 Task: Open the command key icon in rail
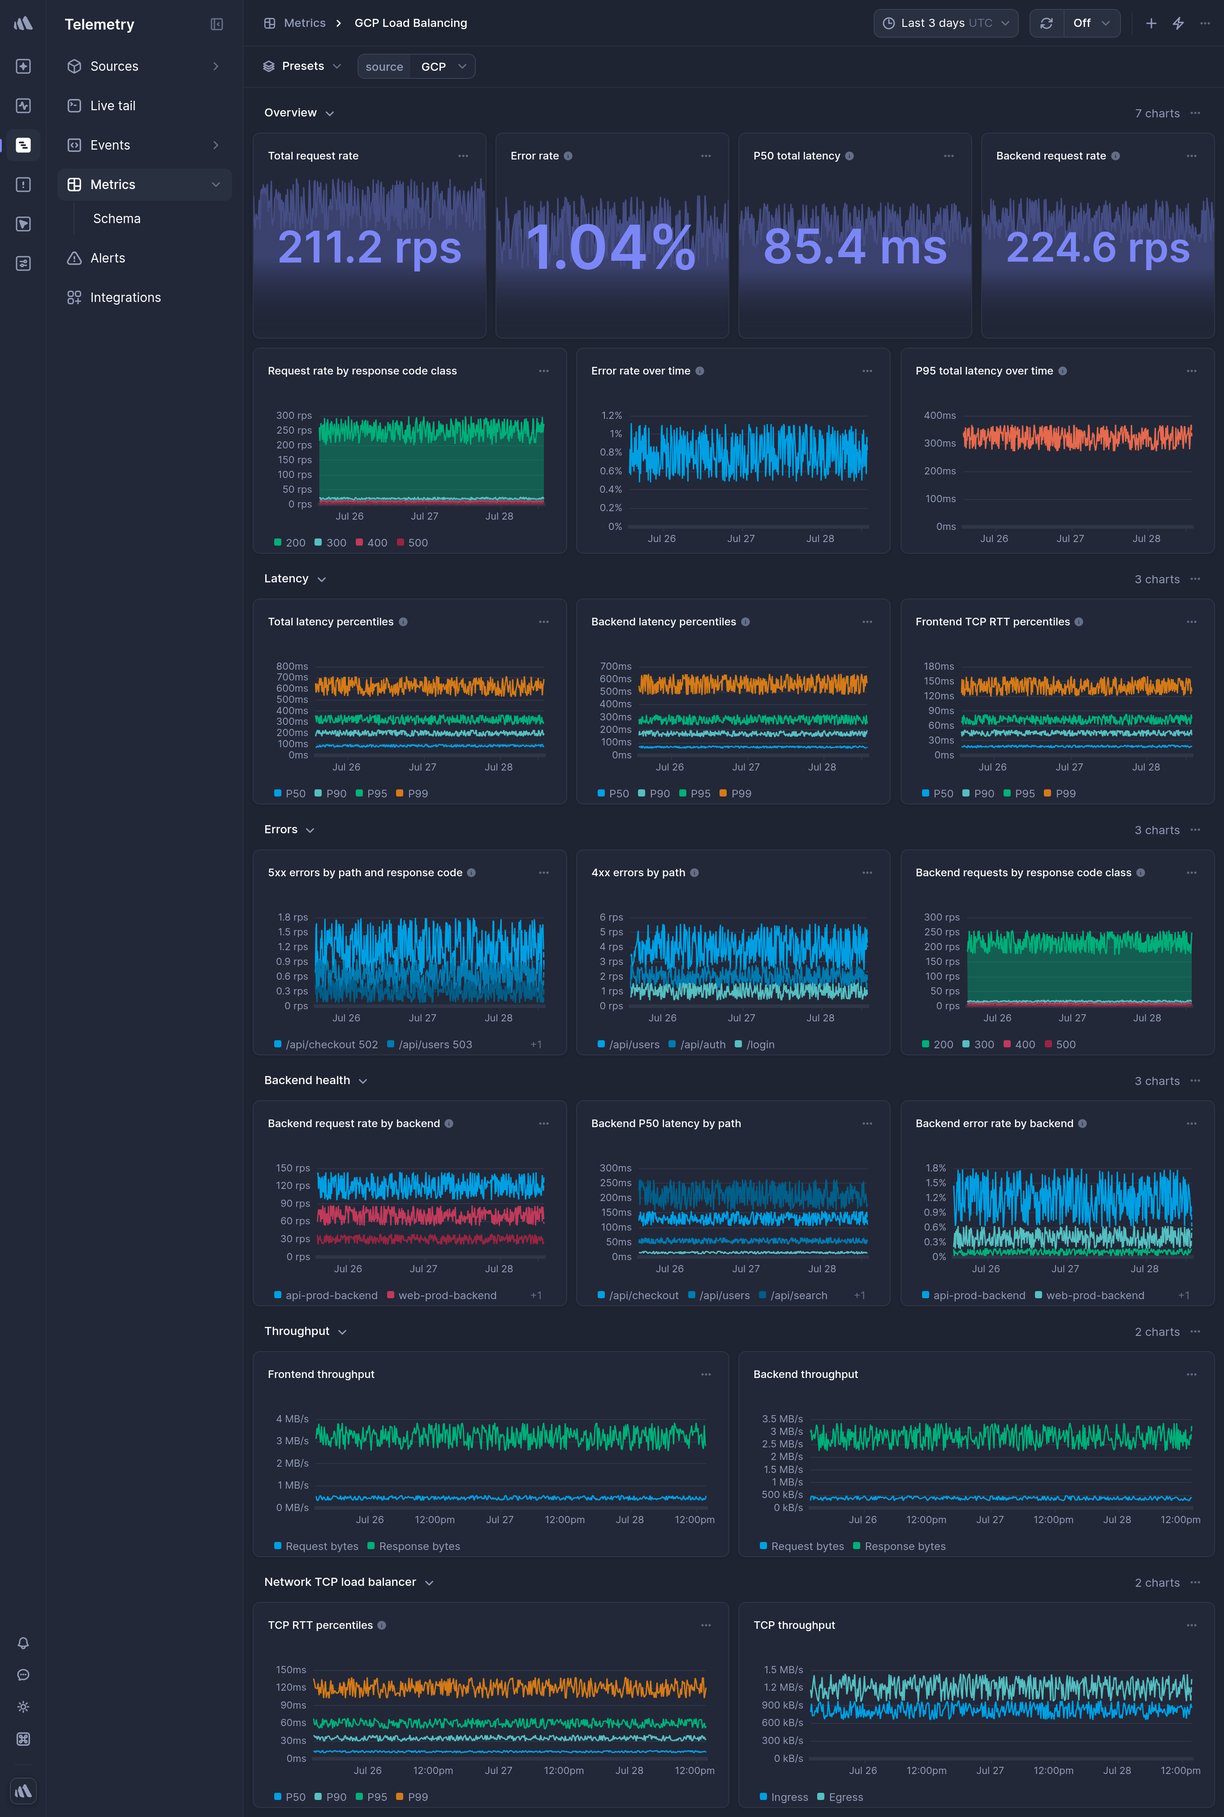click(23, 1739)
